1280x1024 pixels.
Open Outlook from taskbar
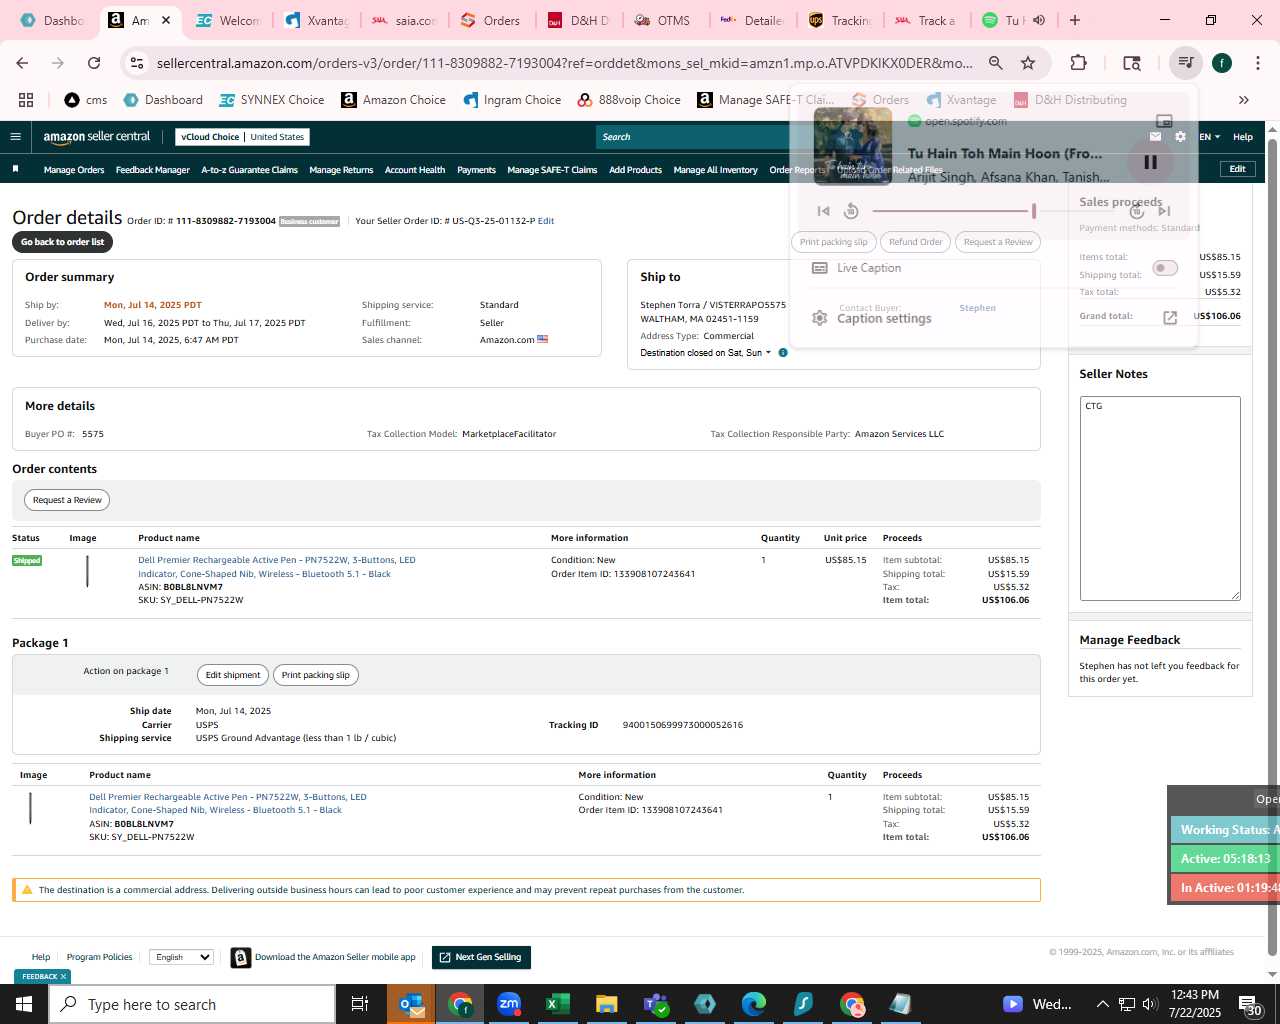coord(411,1004)
